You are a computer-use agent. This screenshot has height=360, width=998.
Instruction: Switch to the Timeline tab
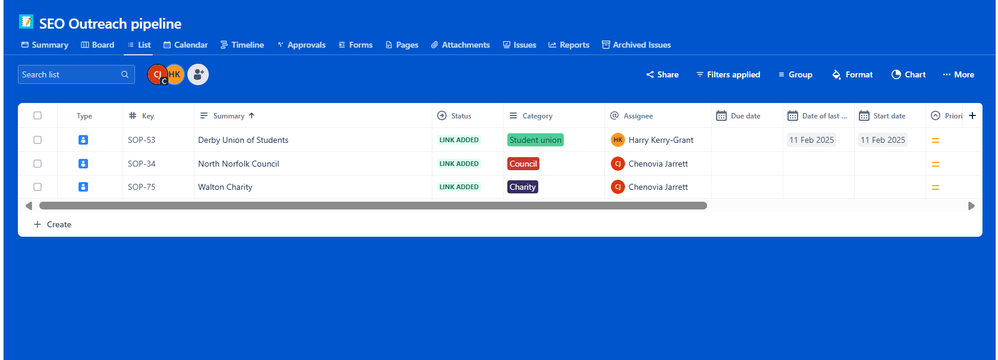[x=242, y=45]
